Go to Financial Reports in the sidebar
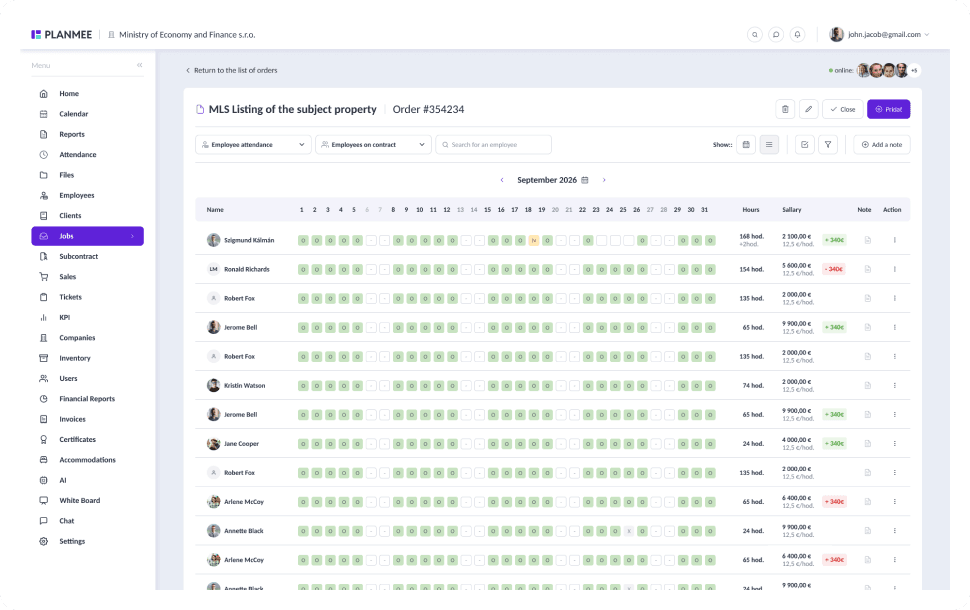Screen dimensions: 970x610 (x=87, y=399)
